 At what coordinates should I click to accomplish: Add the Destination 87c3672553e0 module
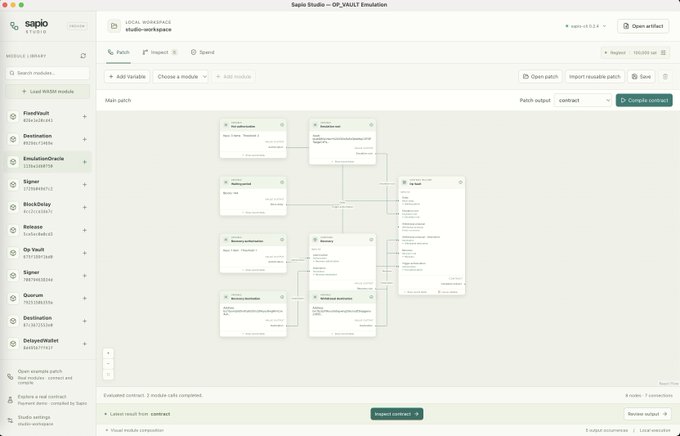pyautogui.click(x=85, y=321)
